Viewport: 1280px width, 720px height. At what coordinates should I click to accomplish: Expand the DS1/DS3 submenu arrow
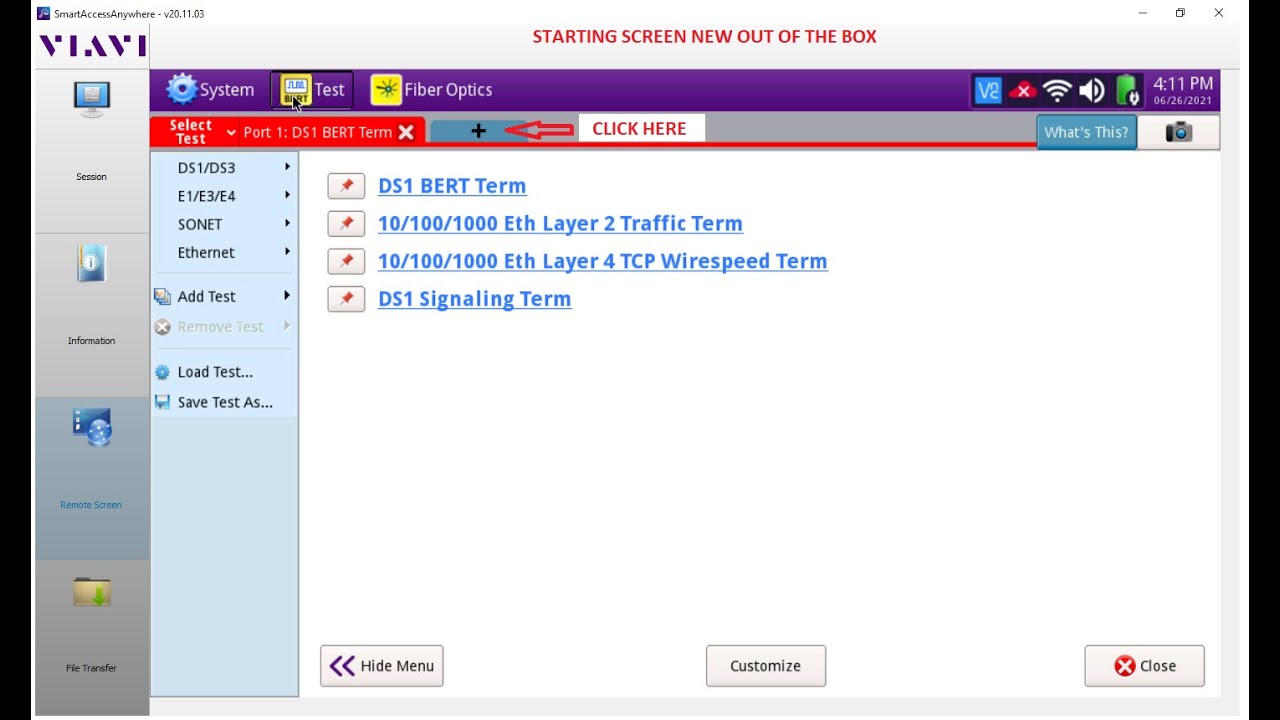[287, 167]
